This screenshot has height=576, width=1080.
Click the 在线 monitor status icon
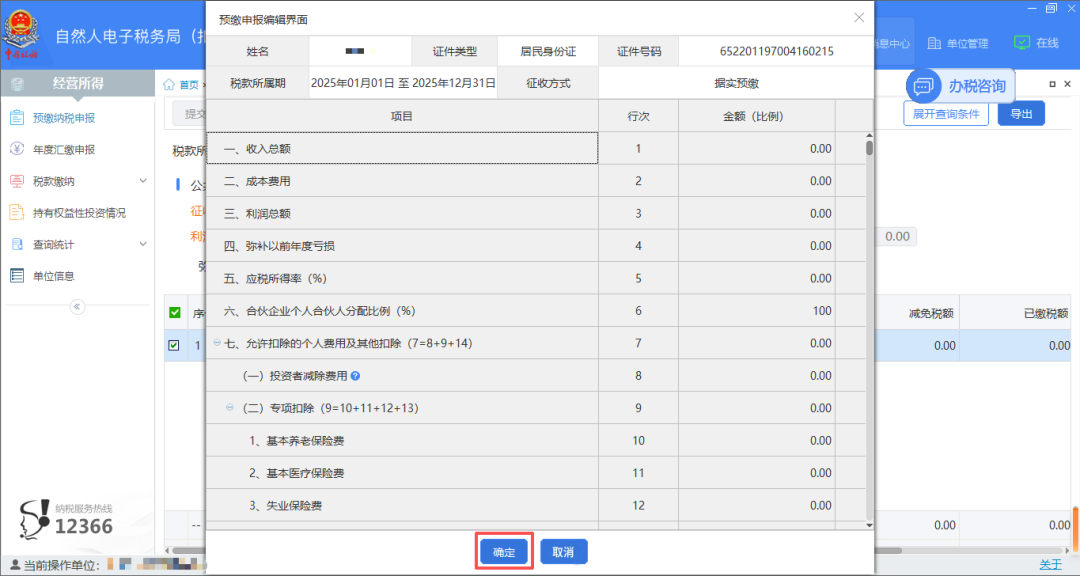(x=1021, y=43)
